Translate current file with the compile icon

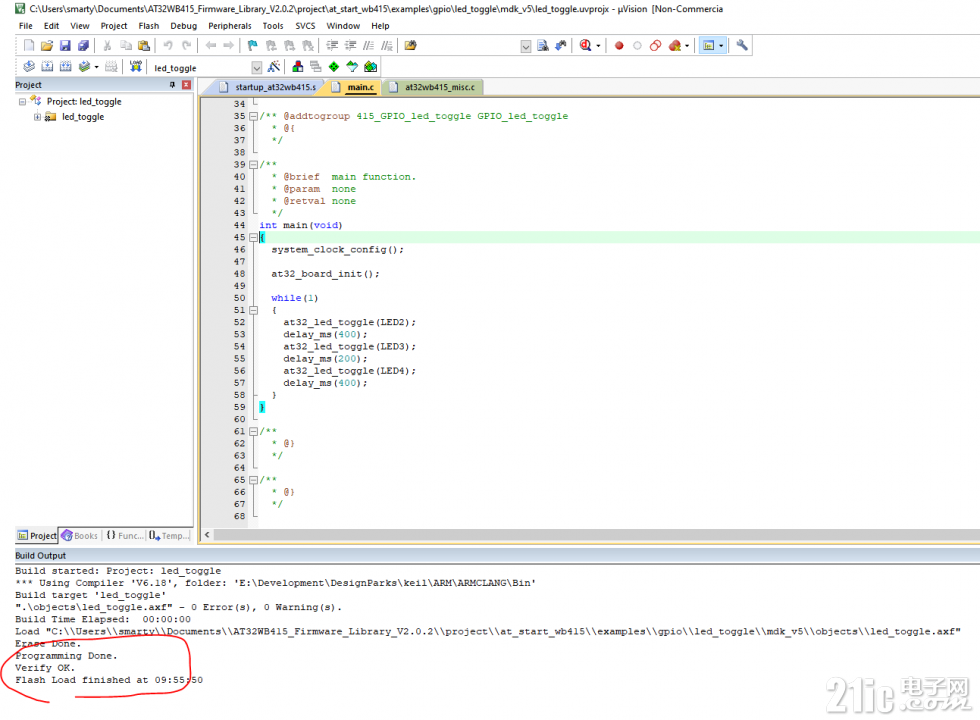point(29,66)
